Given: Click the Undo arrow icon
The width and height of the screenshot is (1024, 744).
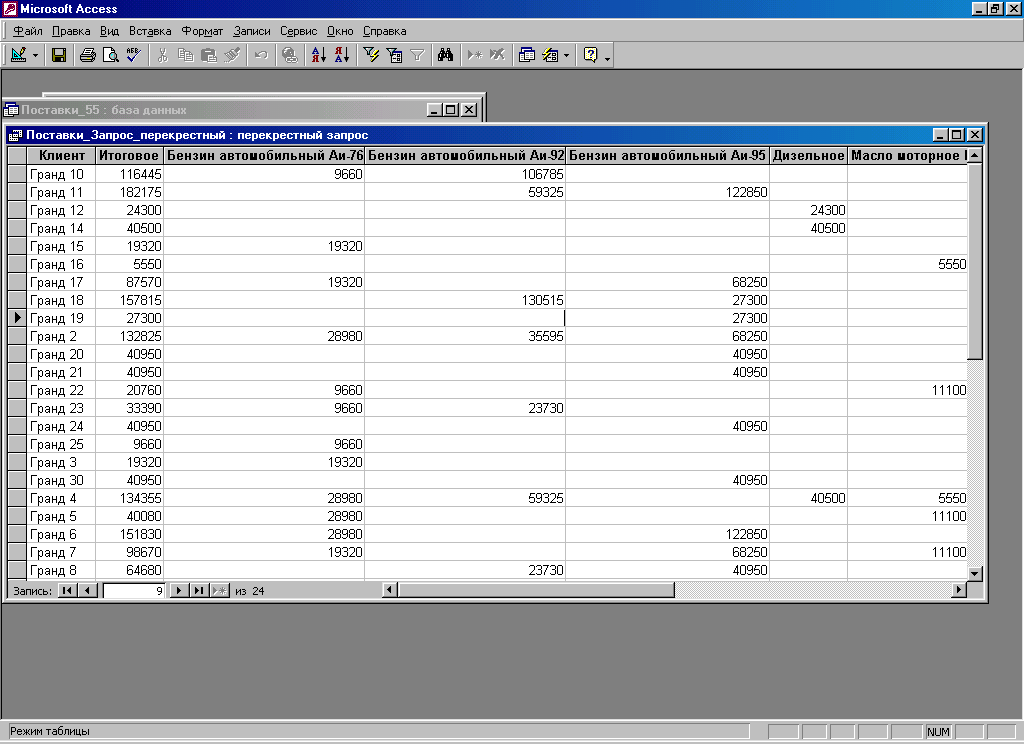Looking at the screenshot, I should pyautogui.click(x=261, y=55).
